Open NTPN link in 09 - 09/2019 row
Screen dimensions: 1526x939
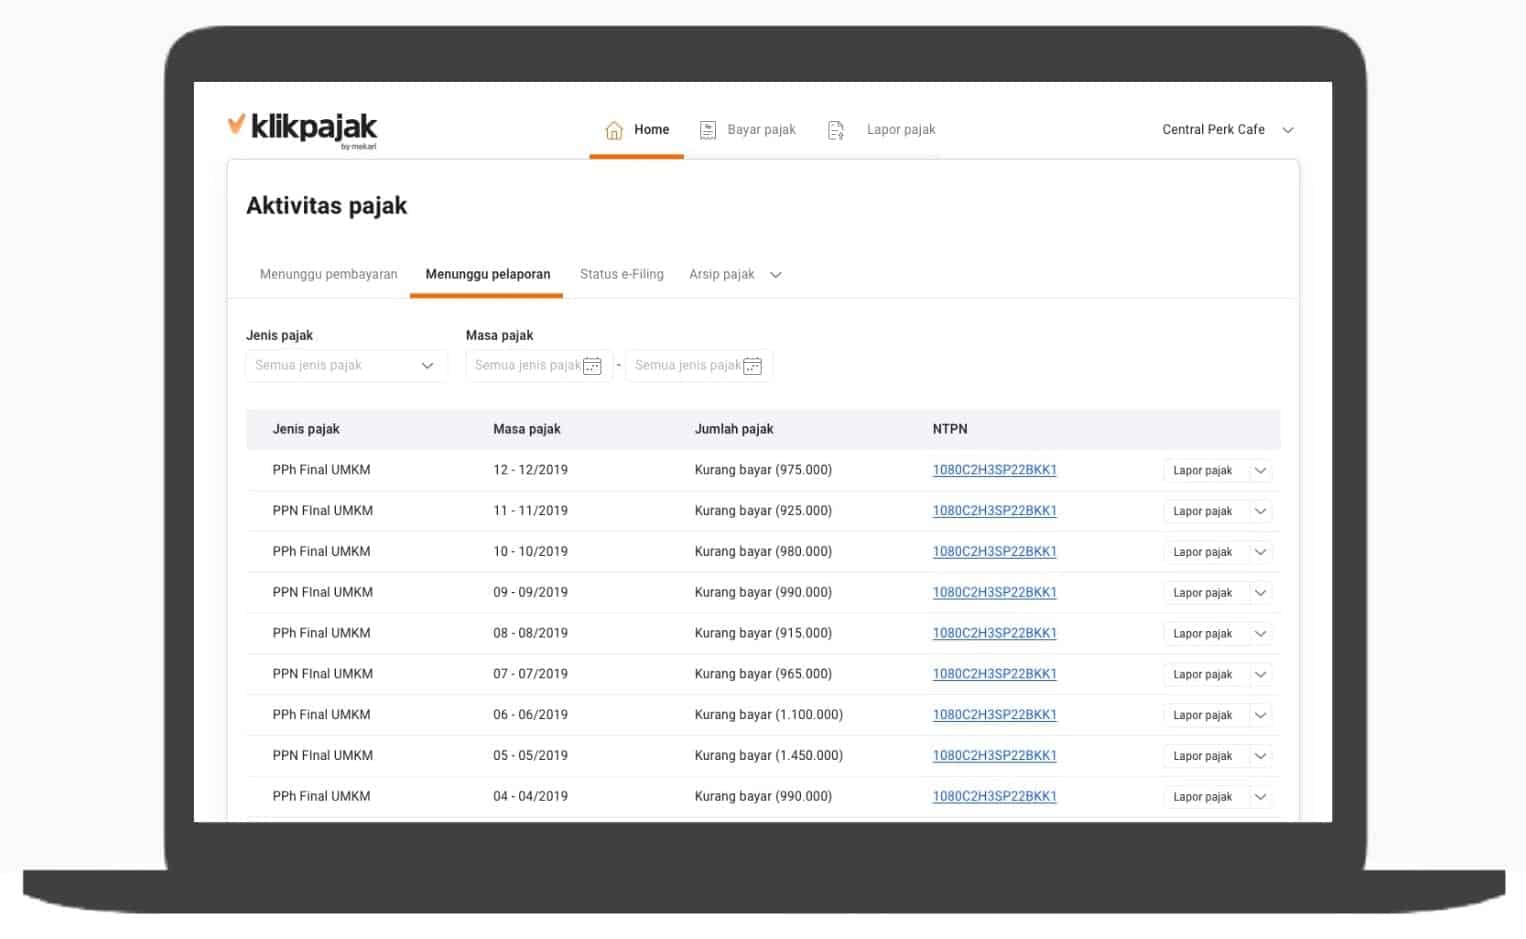point(995,593)
